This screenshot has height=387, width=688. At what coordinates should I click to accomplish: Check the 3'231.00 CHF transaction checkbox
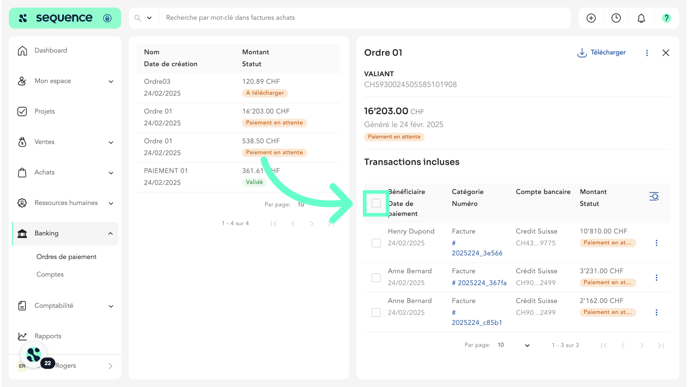[x=376, y=278]
